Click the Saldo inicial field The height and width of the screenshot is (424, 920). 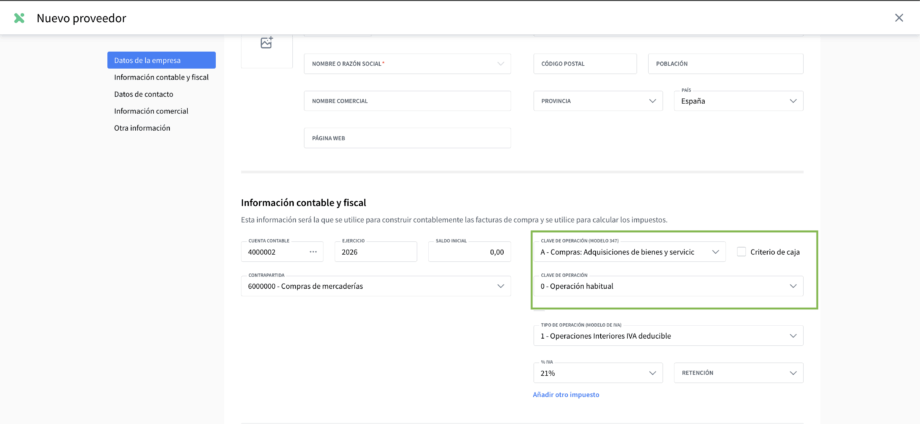pyautogui.click(x=469, y=252)
